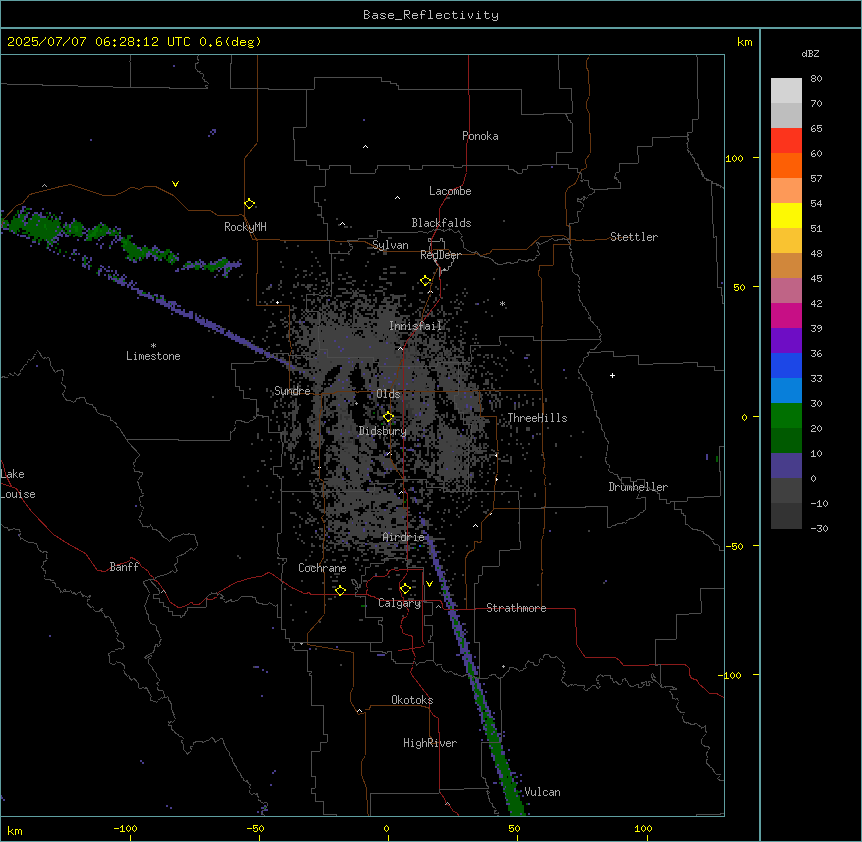
Task: Click the red 65-60 dBZ legend swatch
Action: [786, 141]
